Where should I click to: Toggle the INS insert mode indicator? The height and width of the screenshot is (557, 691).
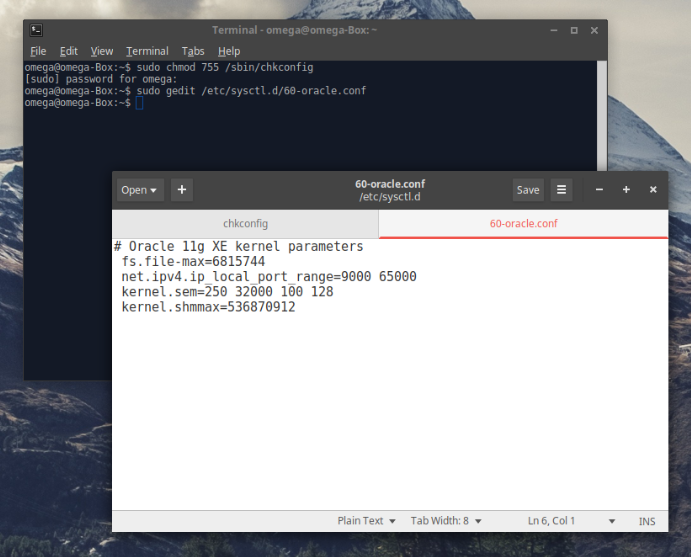point(647,521)
